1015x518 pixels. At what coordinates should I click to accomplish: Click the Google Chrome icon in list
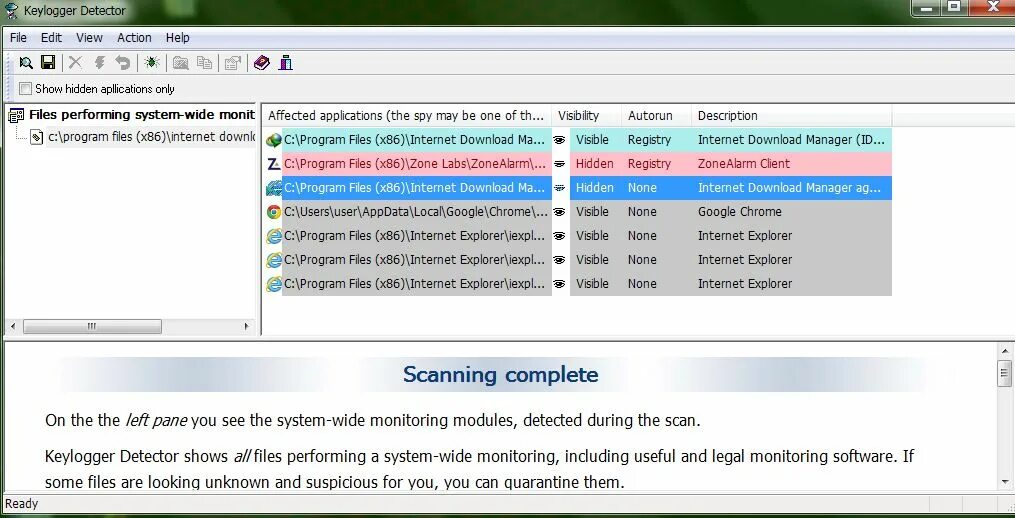coord(274,212)
